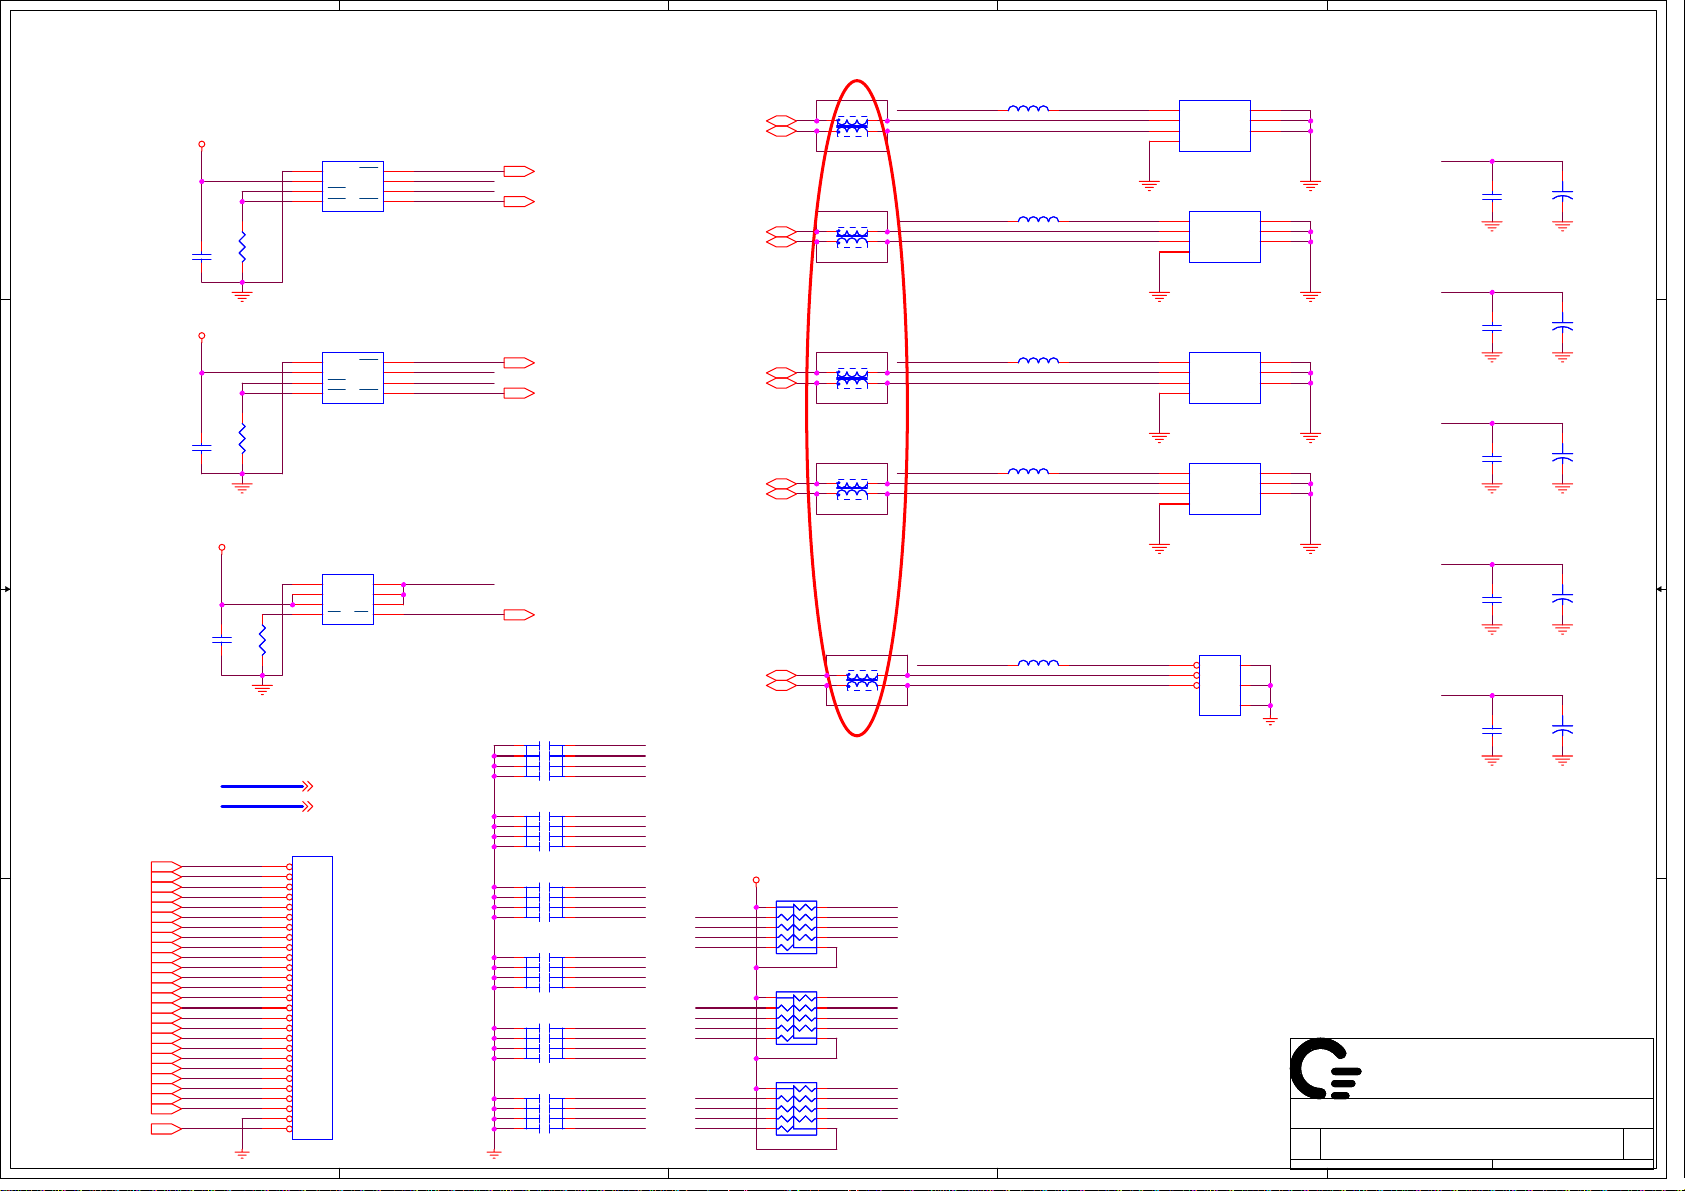Select the resistor beside the smallest left IC
This screenshot has width=1685, height=1191.
tap(262, 640)
